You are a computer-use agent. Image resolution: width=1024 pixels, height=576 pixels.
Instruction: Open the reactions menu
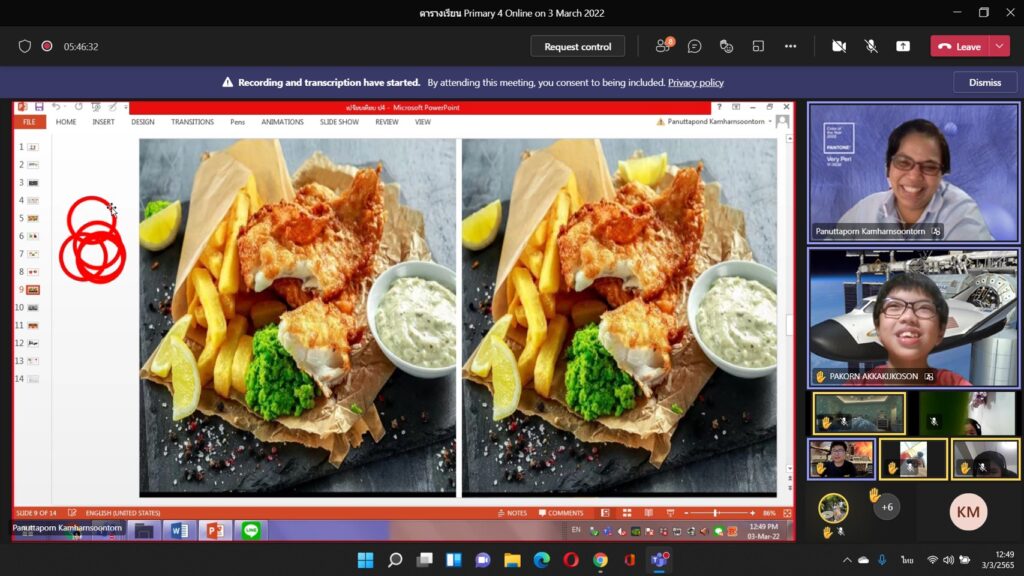(727, 46)
